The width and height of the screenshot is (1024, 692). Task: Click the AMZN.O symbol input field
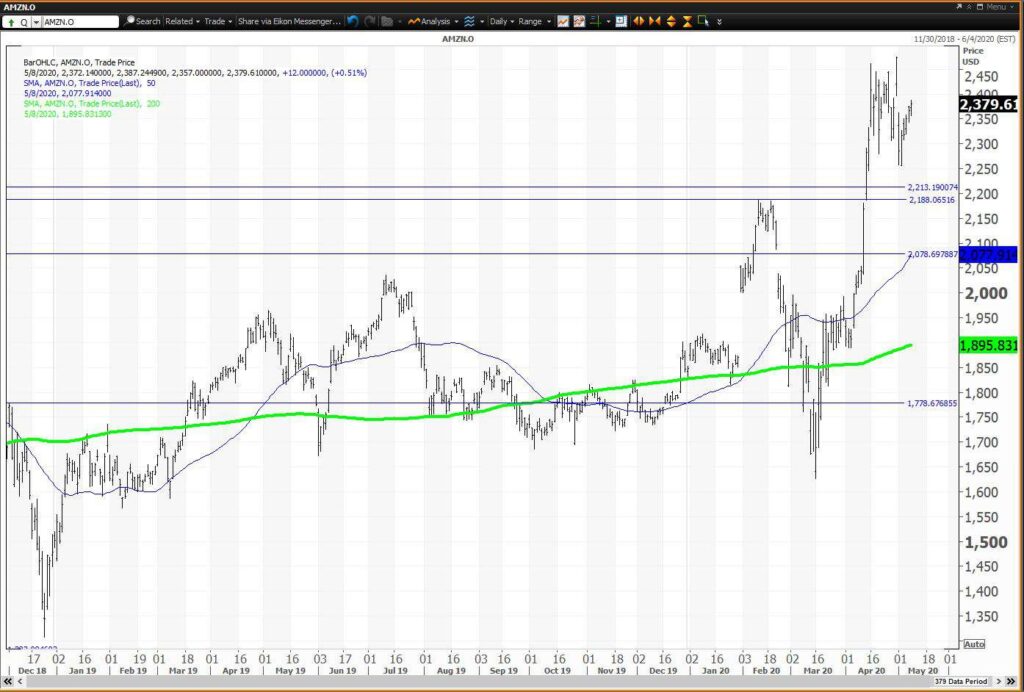point(80,22)
